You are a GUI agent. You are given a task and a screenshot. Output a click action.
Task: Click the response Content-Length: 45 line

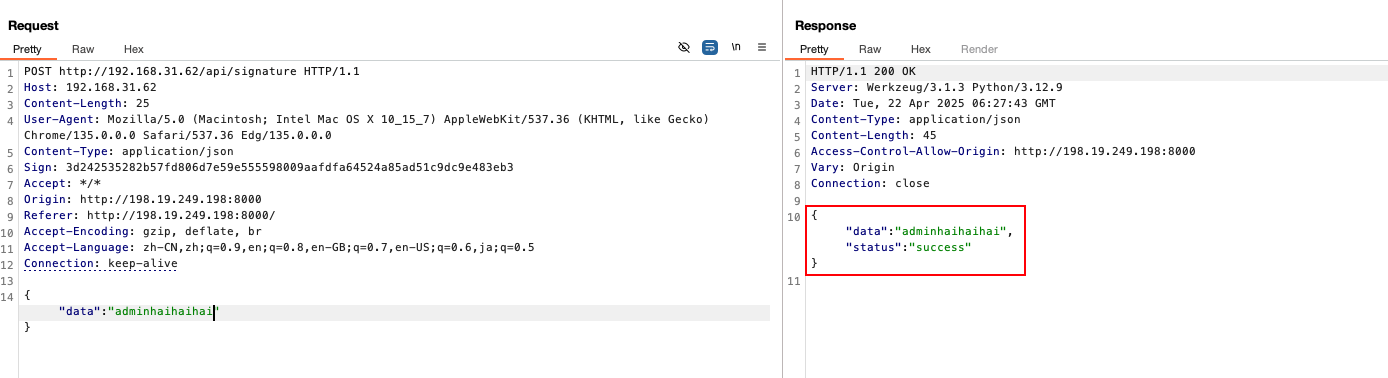(x=874, y=136)
